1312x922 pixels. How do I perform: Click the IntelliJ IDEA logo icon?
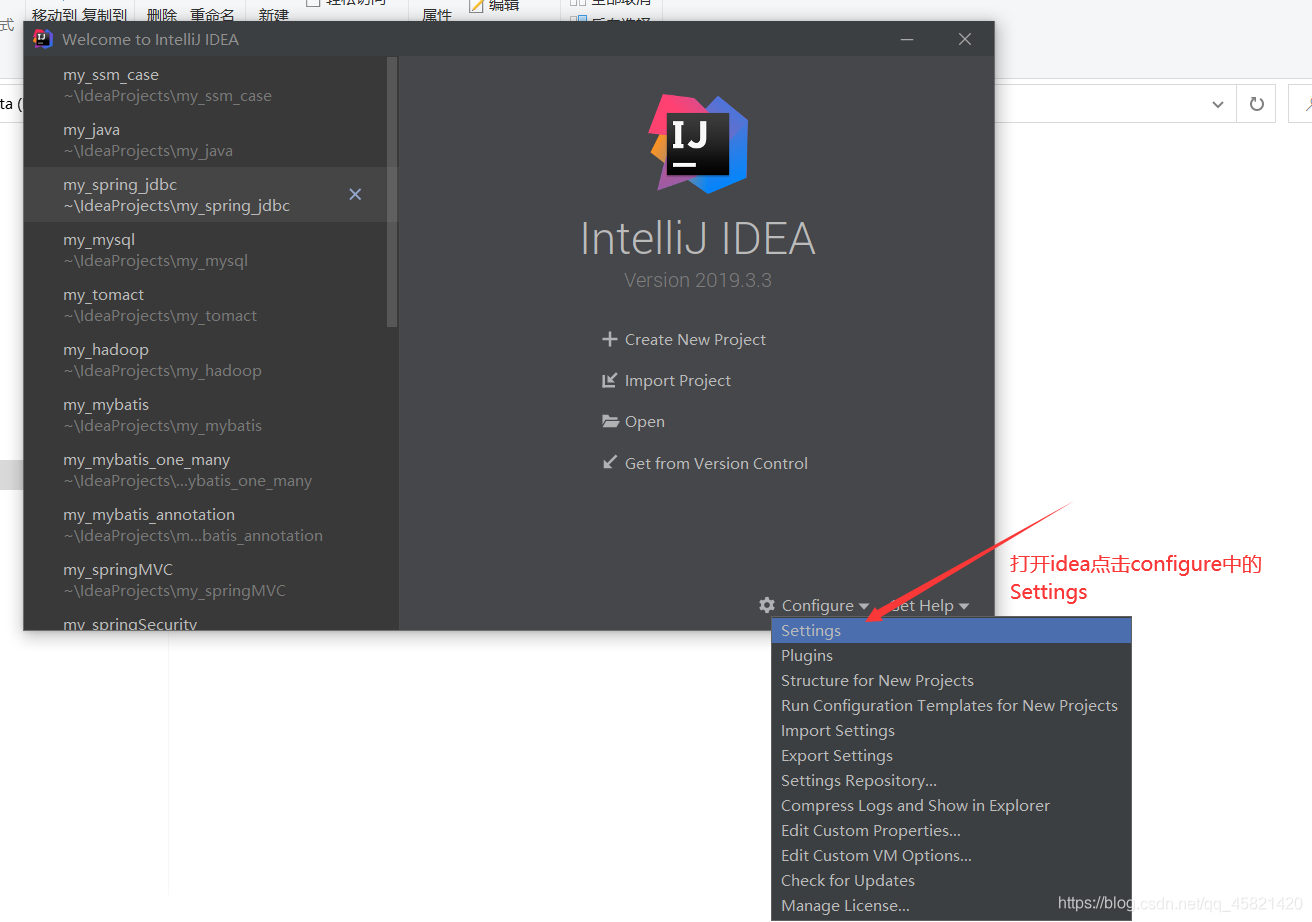point(698,143)
